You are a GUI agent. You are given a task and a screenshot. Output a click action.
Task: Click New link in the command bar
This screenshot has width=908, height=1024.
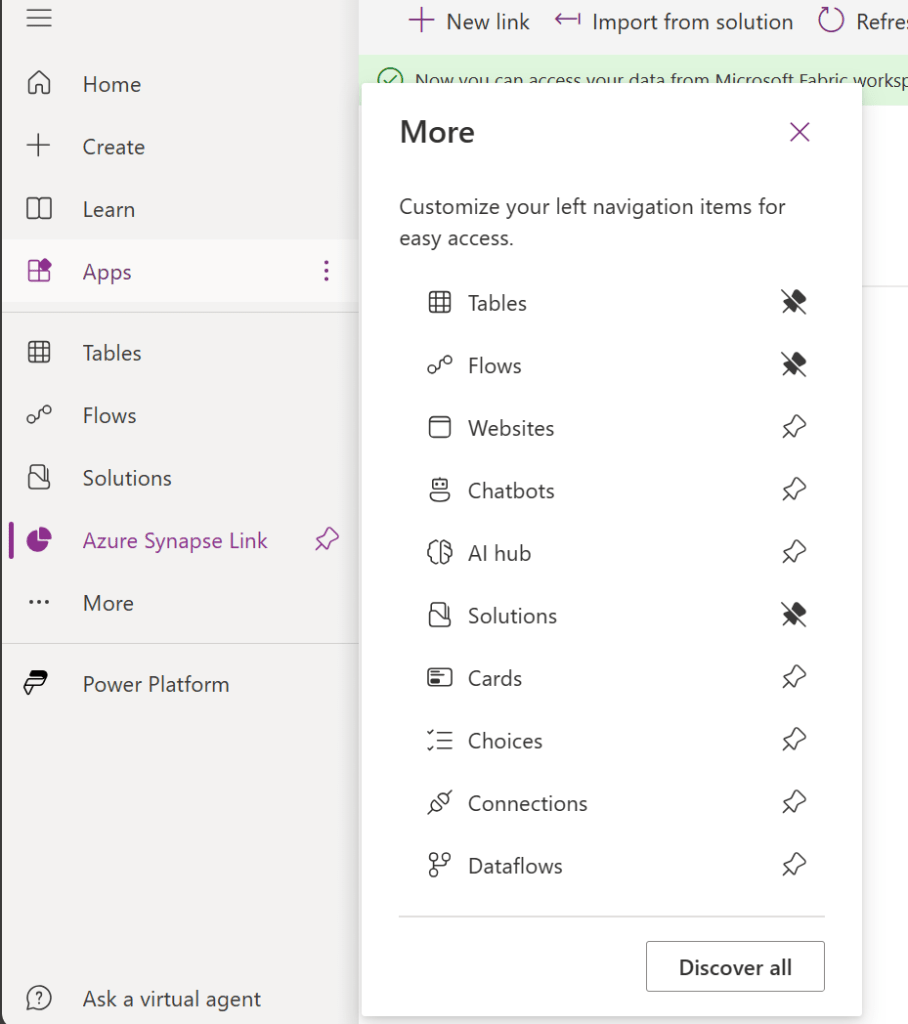pos(470,21)
